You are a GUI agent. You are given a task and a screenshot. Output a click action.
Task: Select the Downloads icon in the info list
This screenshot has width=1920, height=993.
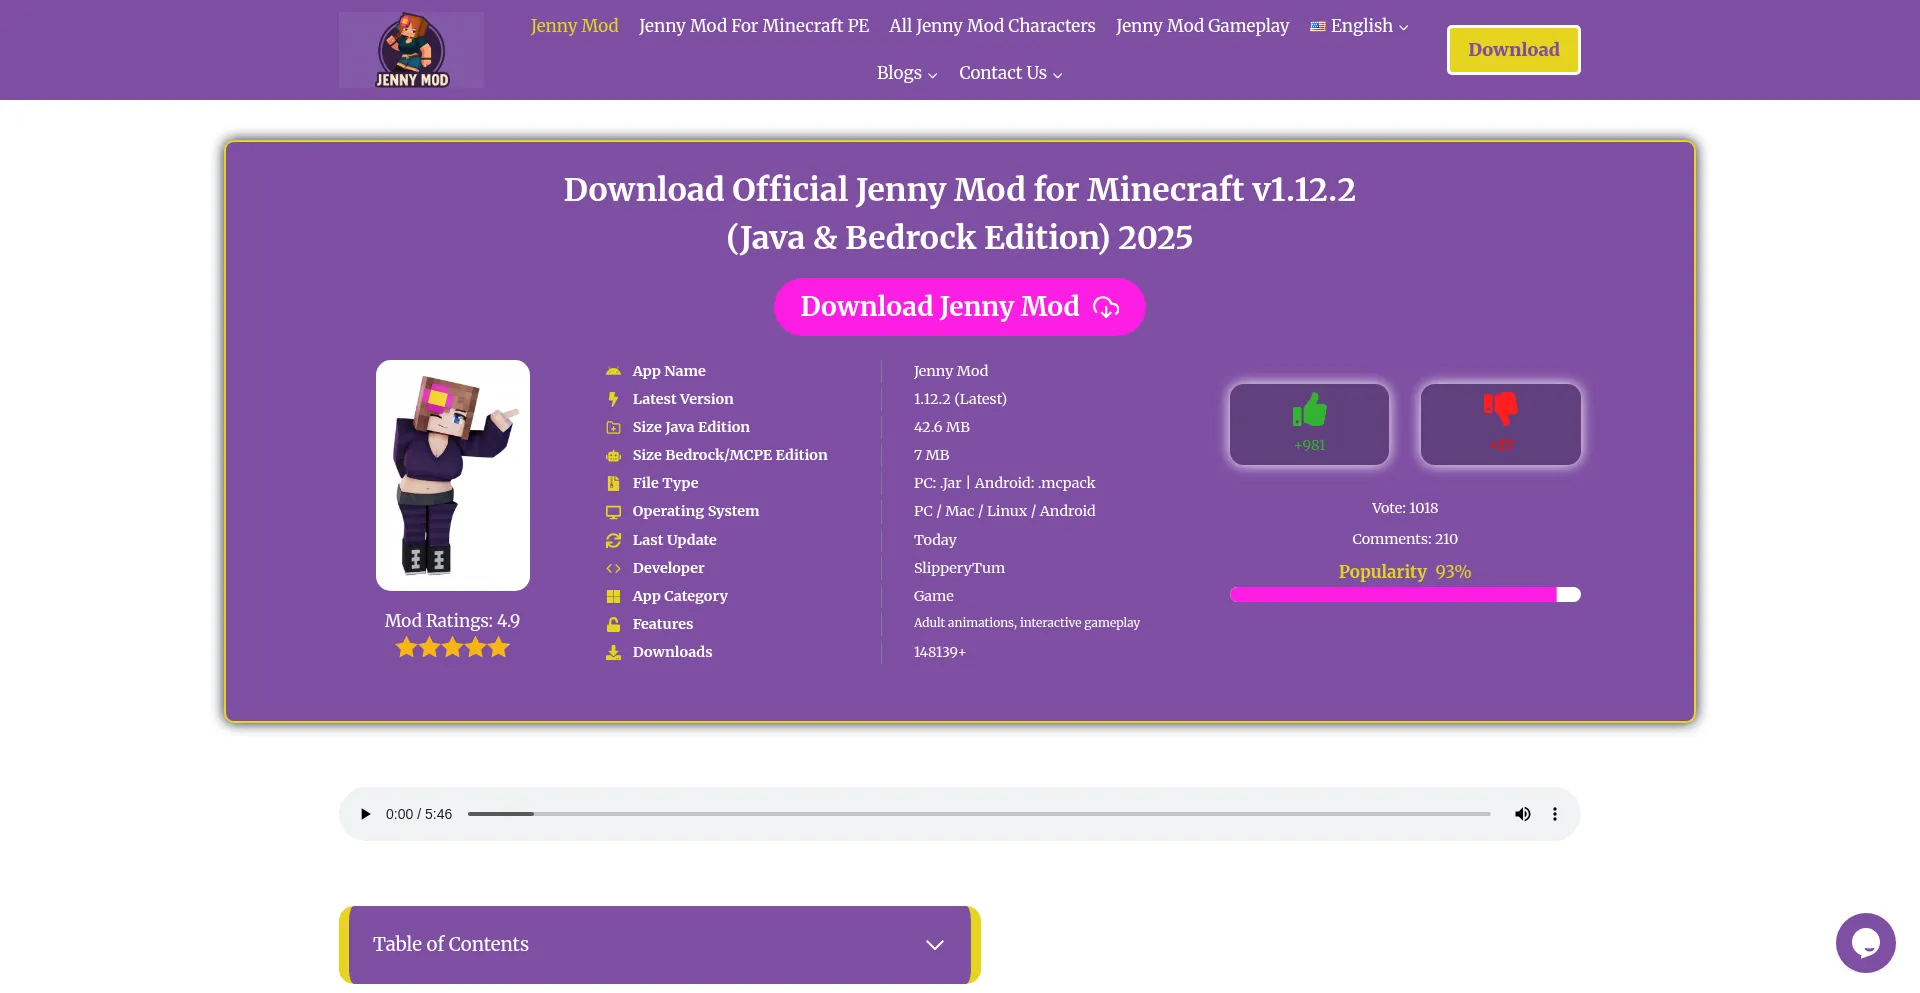613,652
